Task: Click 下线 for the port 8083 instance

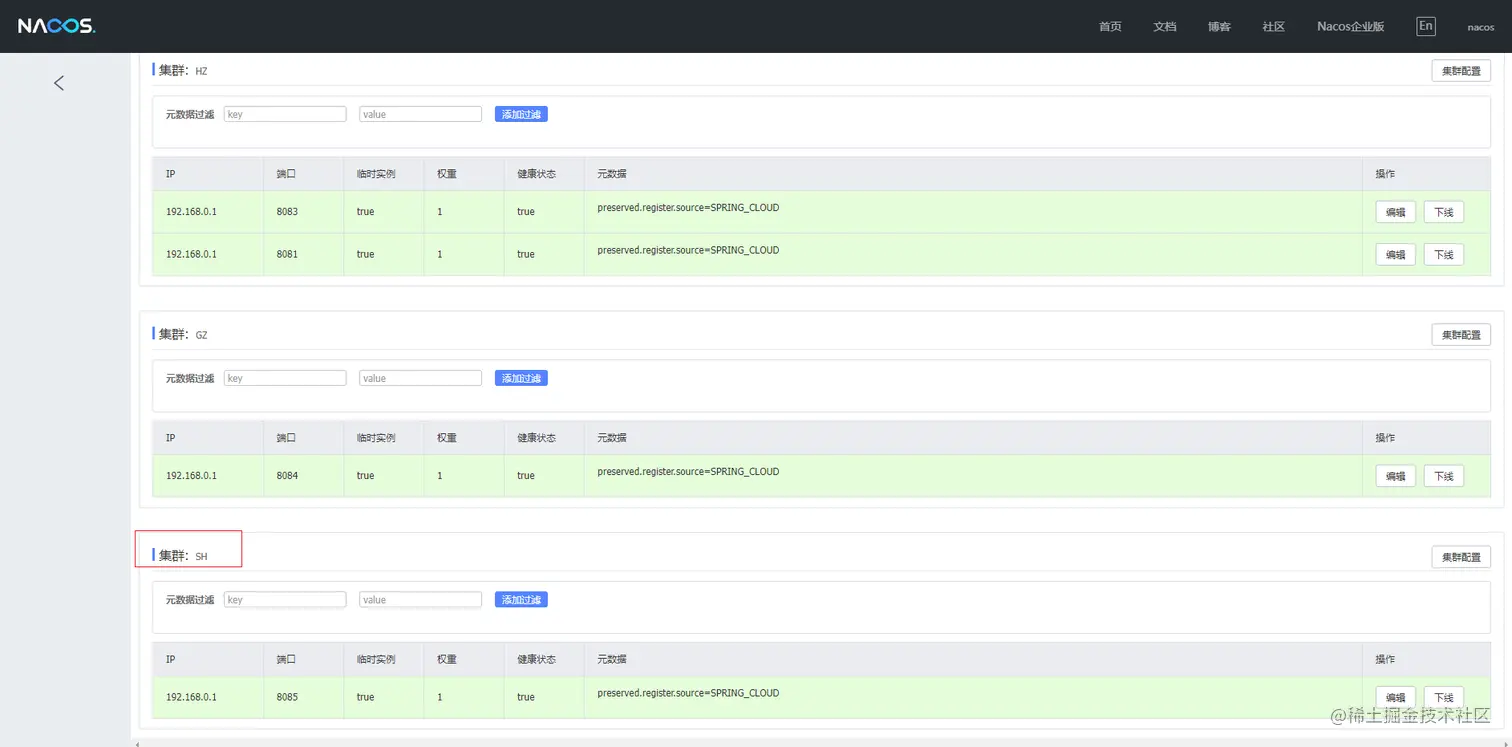Action: pyautogui.click(x=1444, y=212)
